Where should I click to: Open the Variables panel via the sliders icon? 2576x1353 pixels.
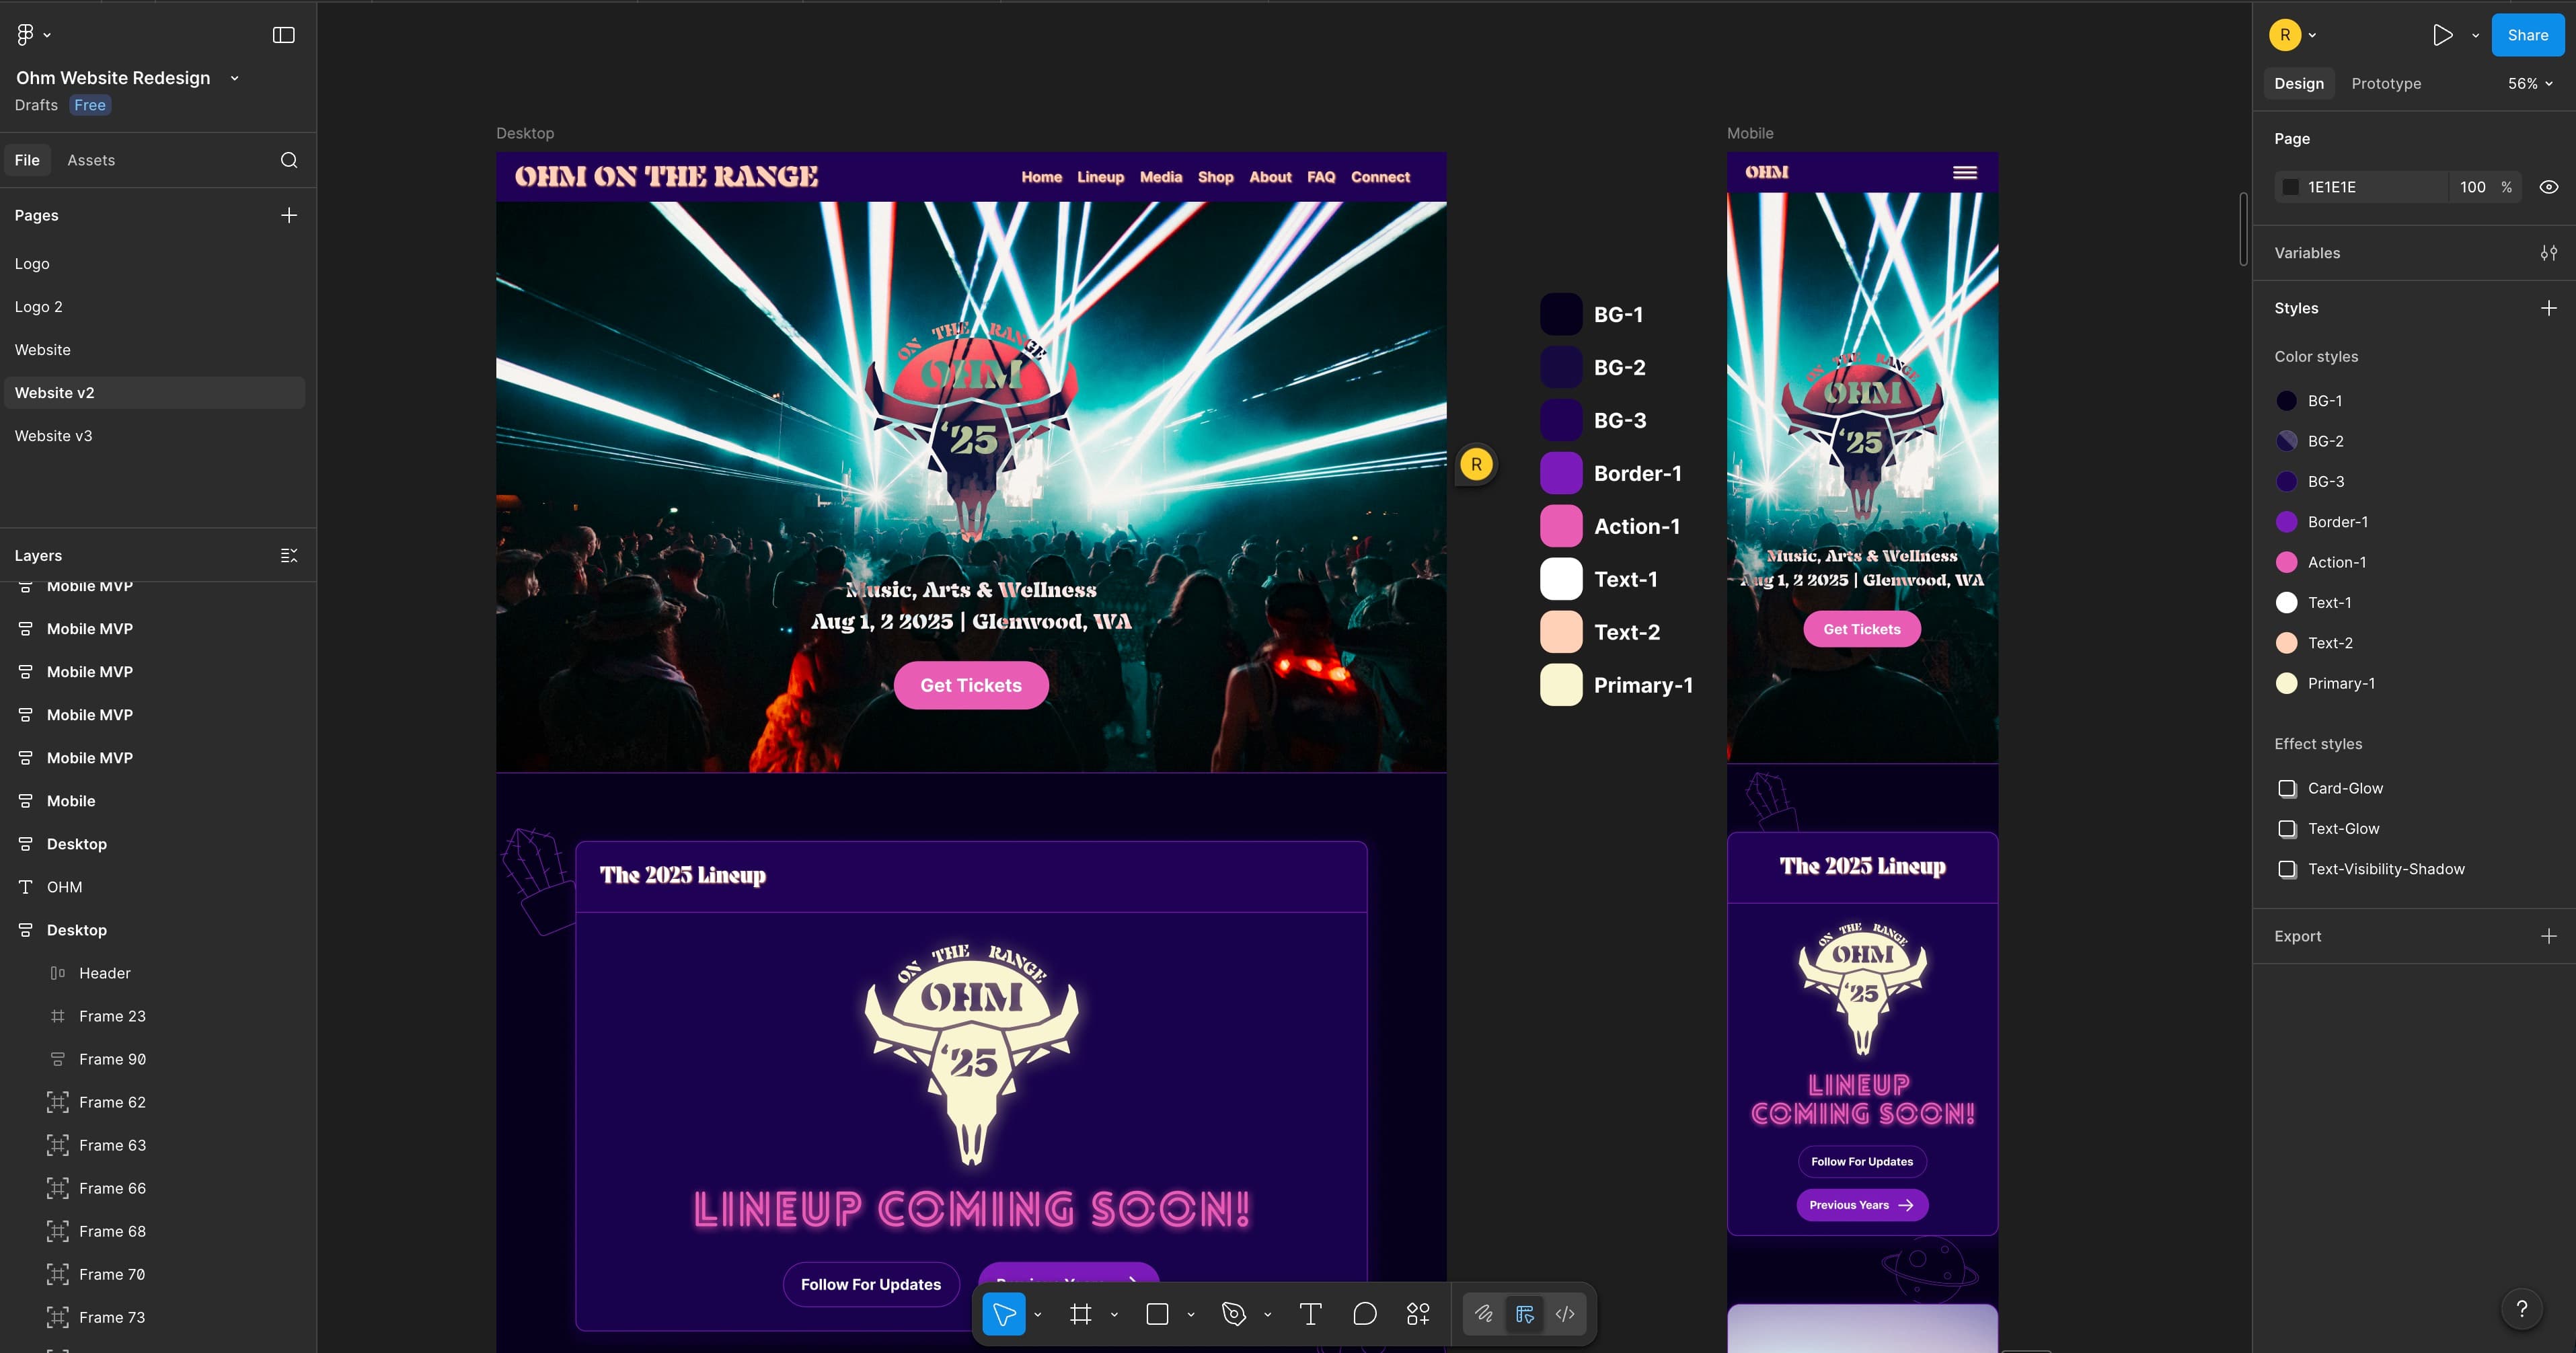point(2548,252)
